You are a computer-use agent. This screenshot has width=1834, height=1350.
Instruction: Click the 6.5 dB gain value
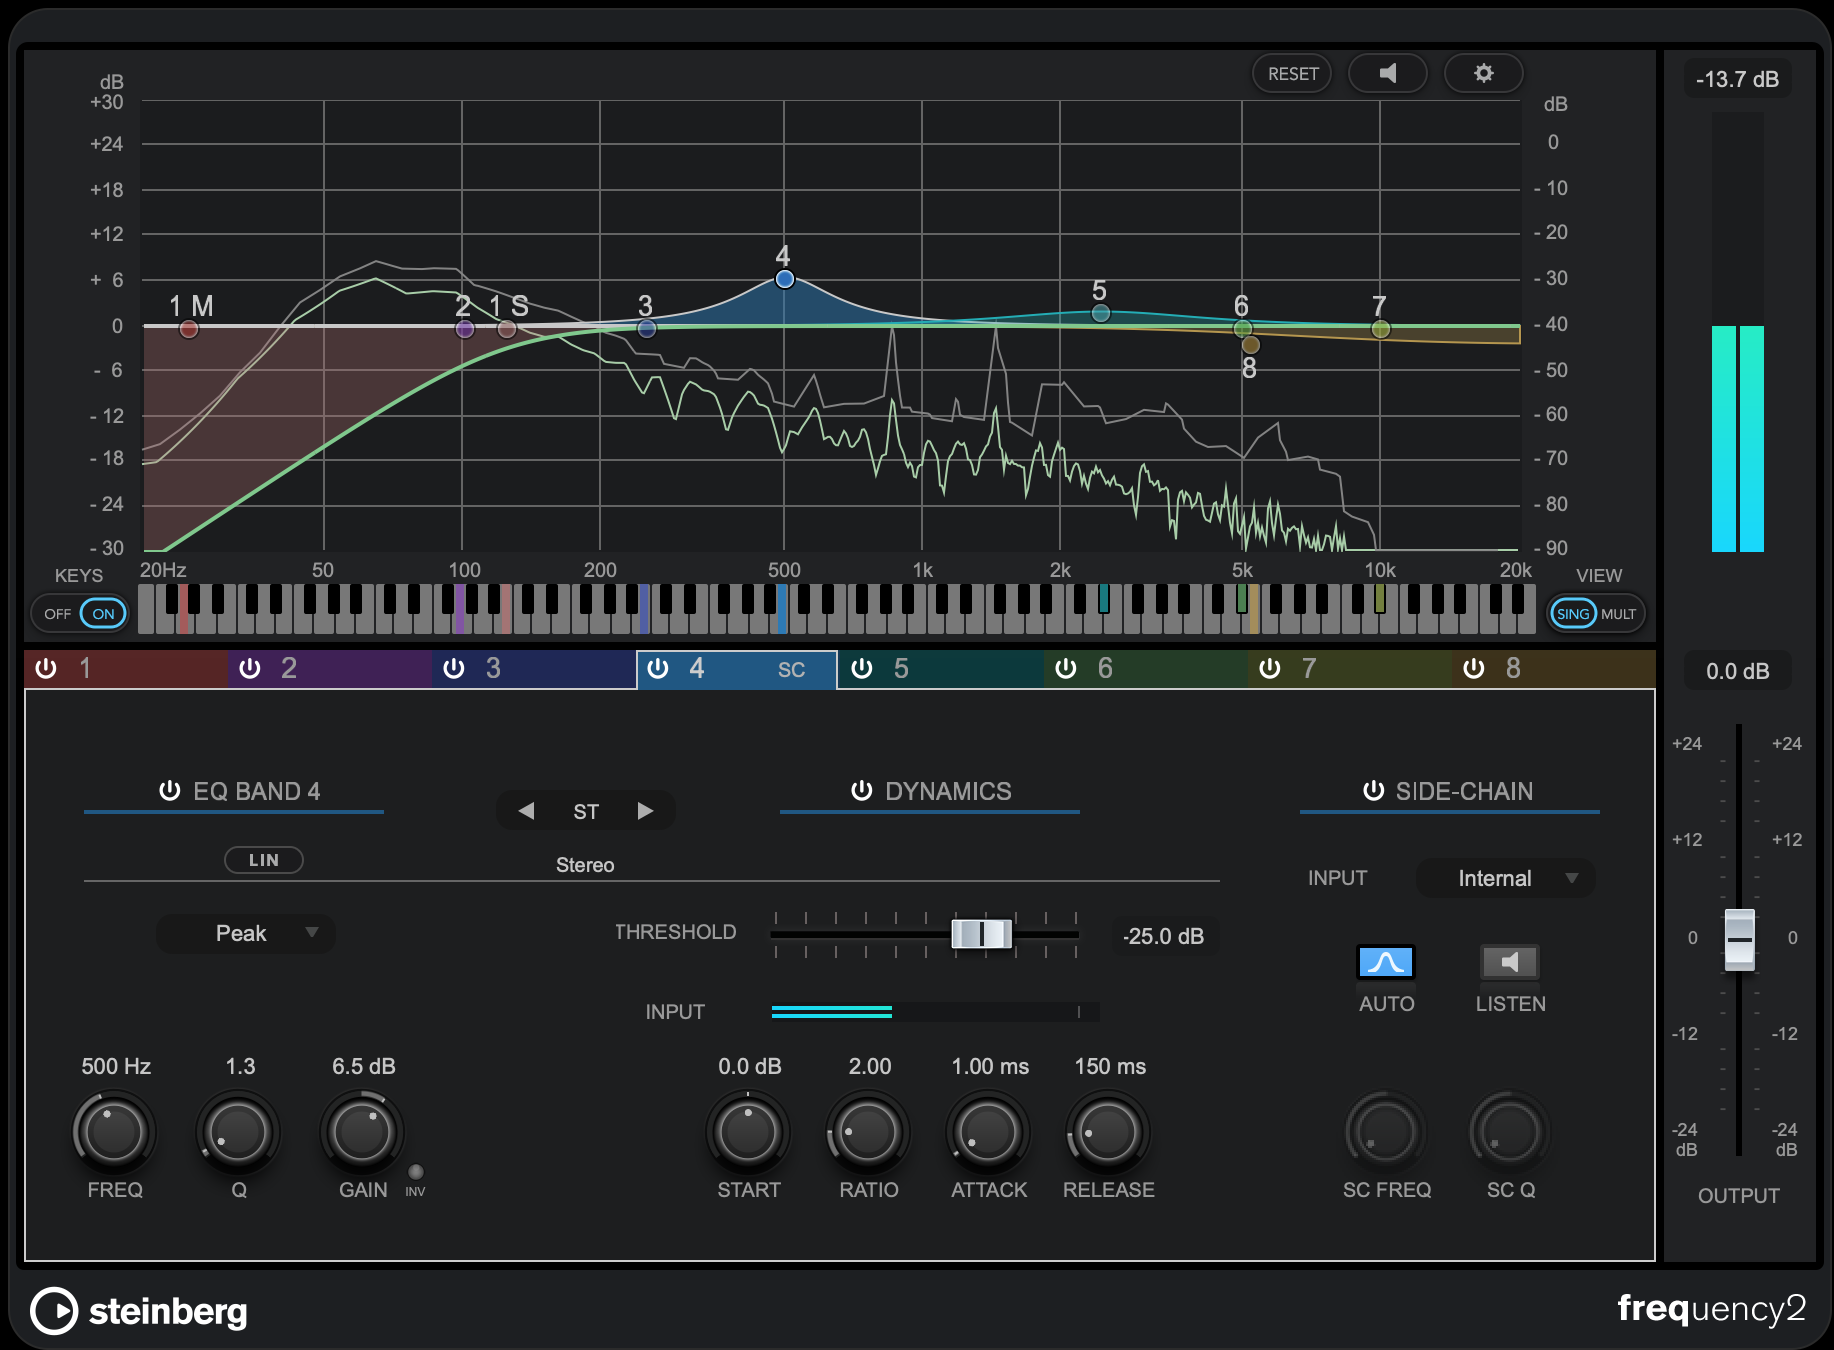(363, 1066)
